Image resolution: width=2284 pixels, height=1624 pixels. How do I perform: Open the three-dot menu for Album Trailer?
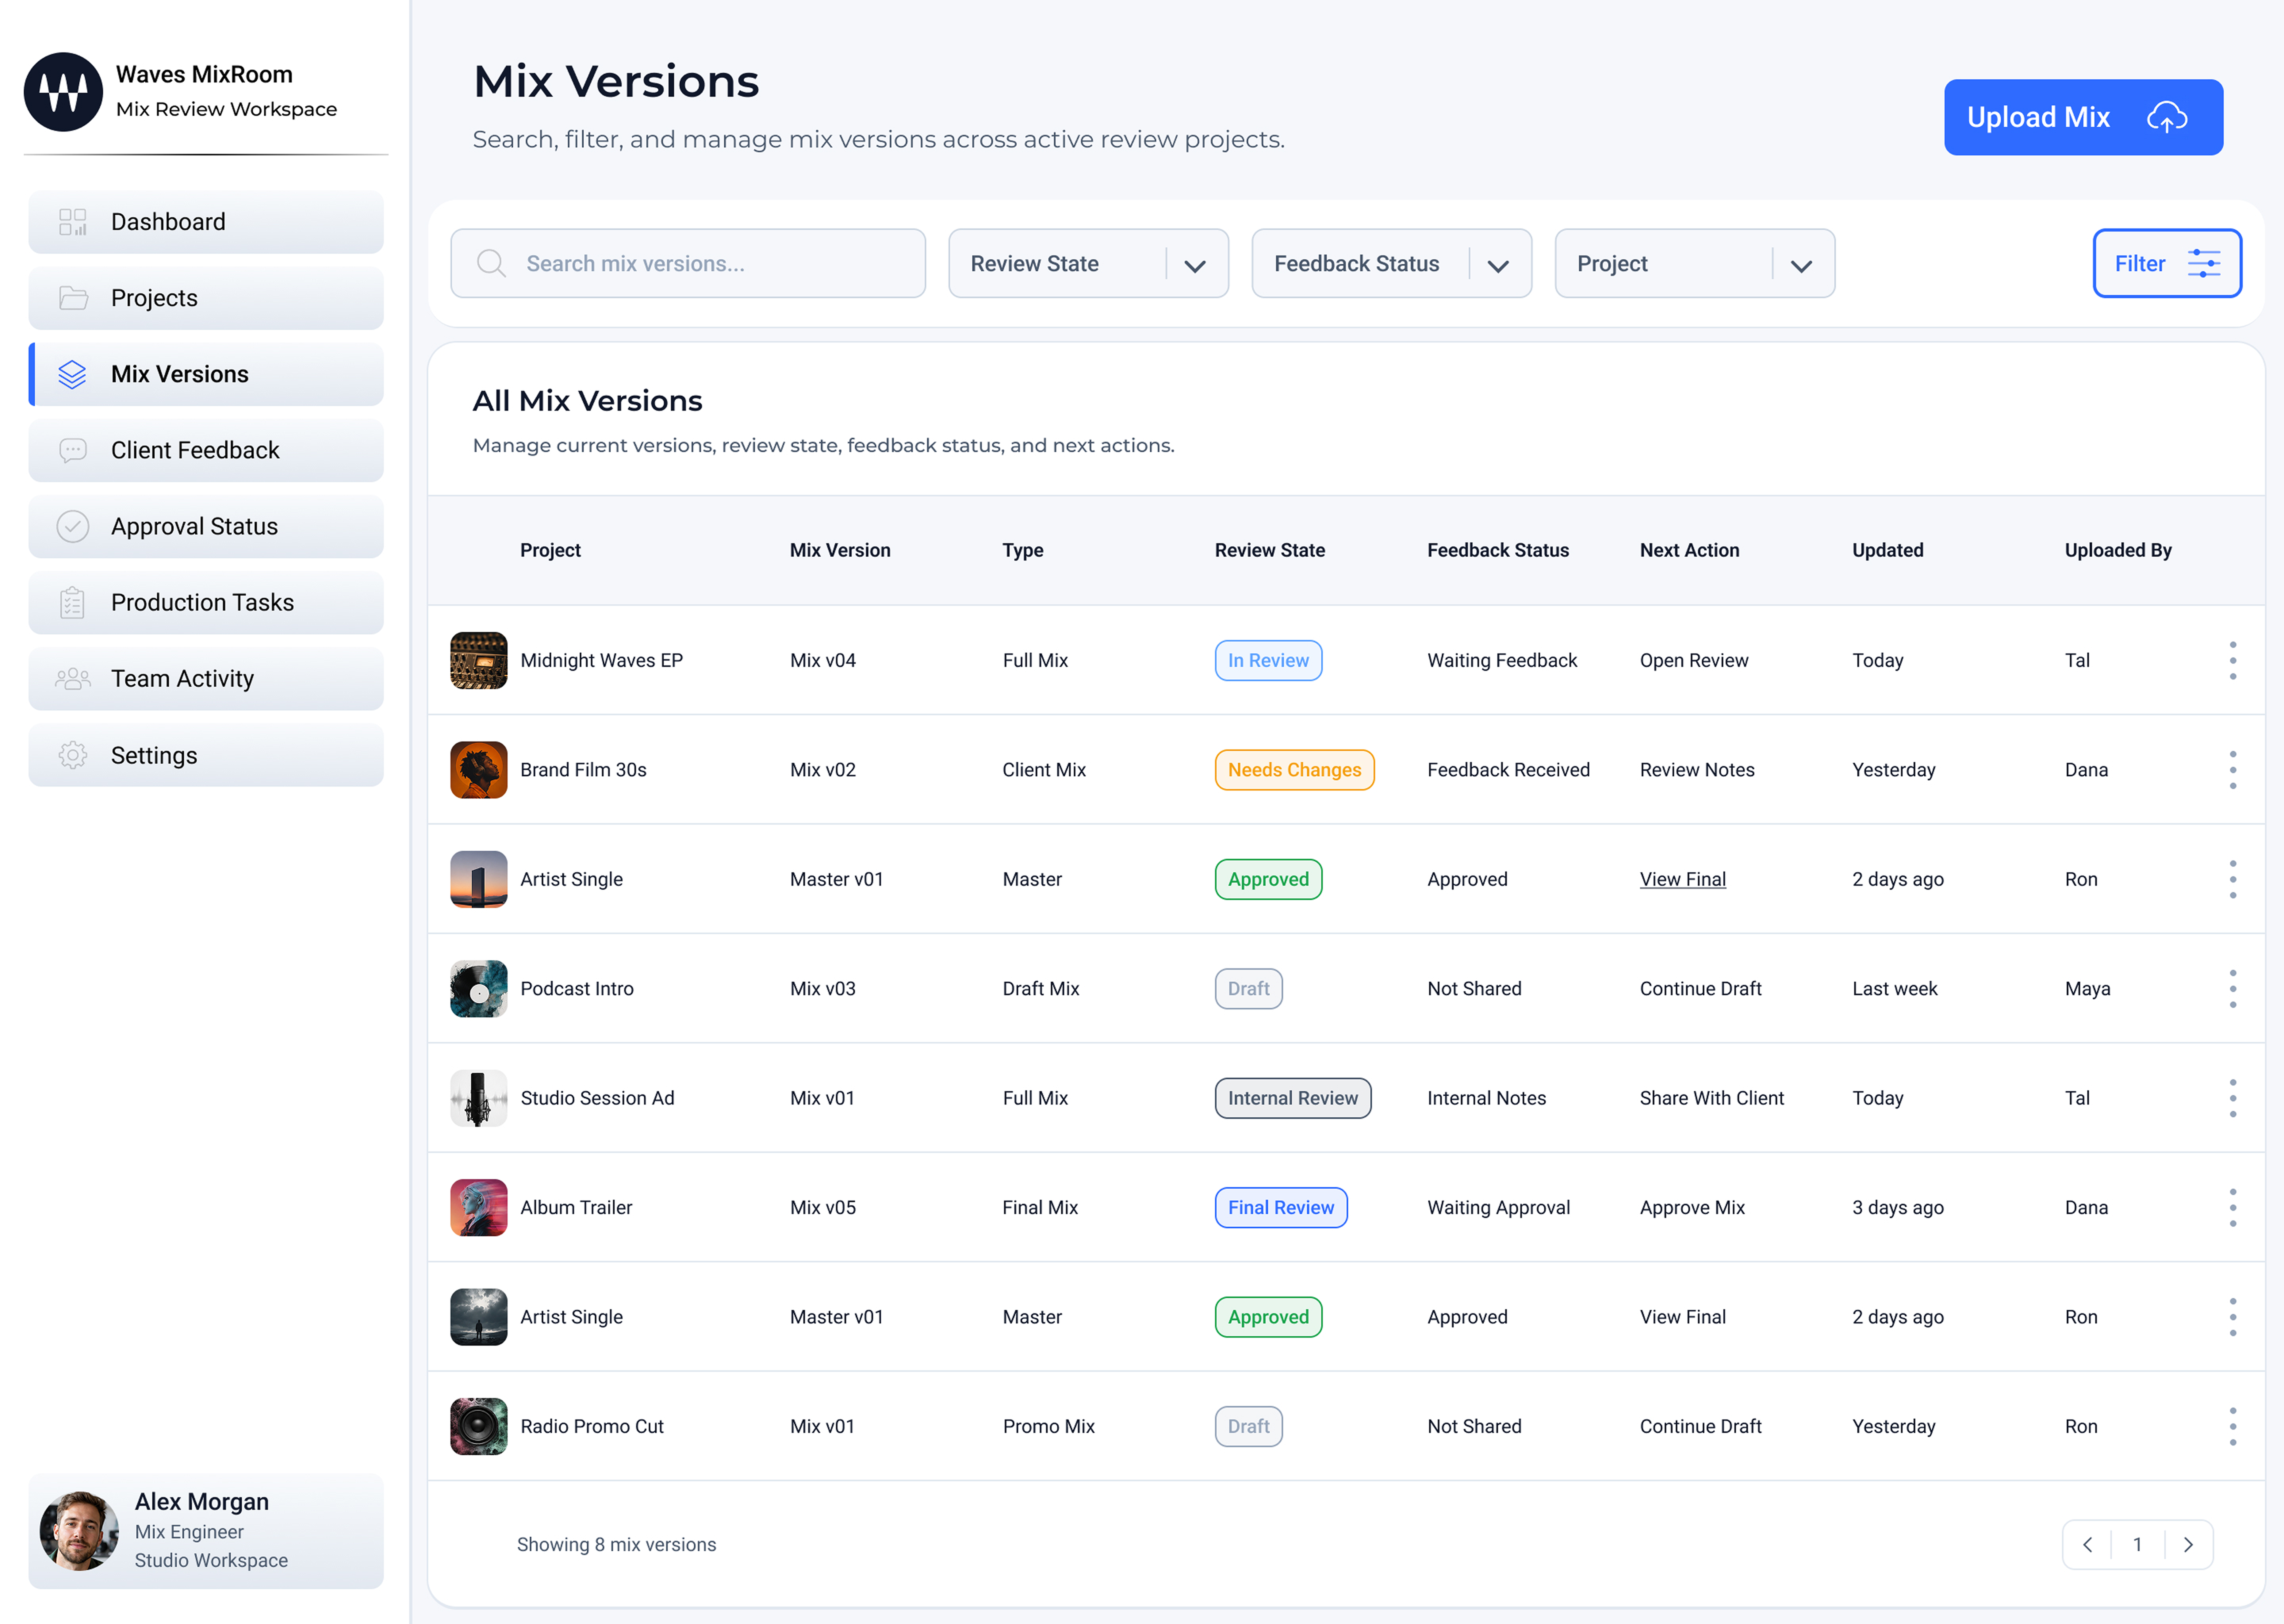click(x=2232, y=1208)
